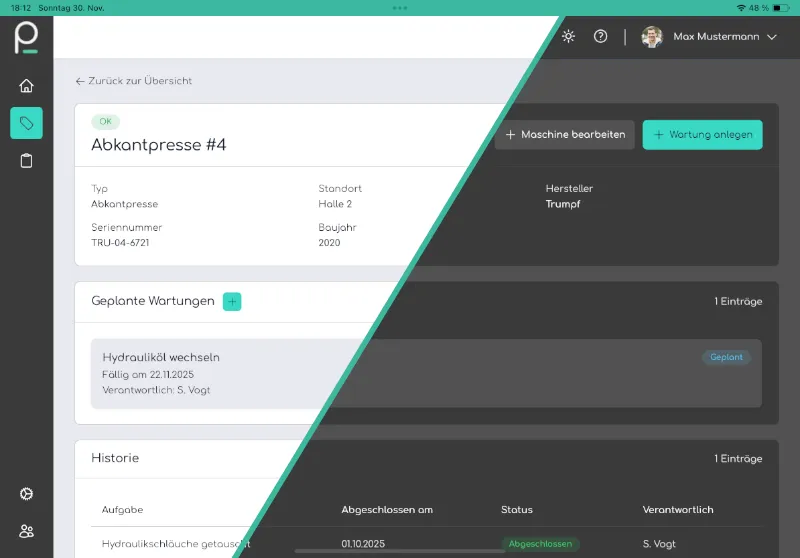800x558 pixels.
Task: Click the Geplante Wartungen heading
Action: (153, 301)
